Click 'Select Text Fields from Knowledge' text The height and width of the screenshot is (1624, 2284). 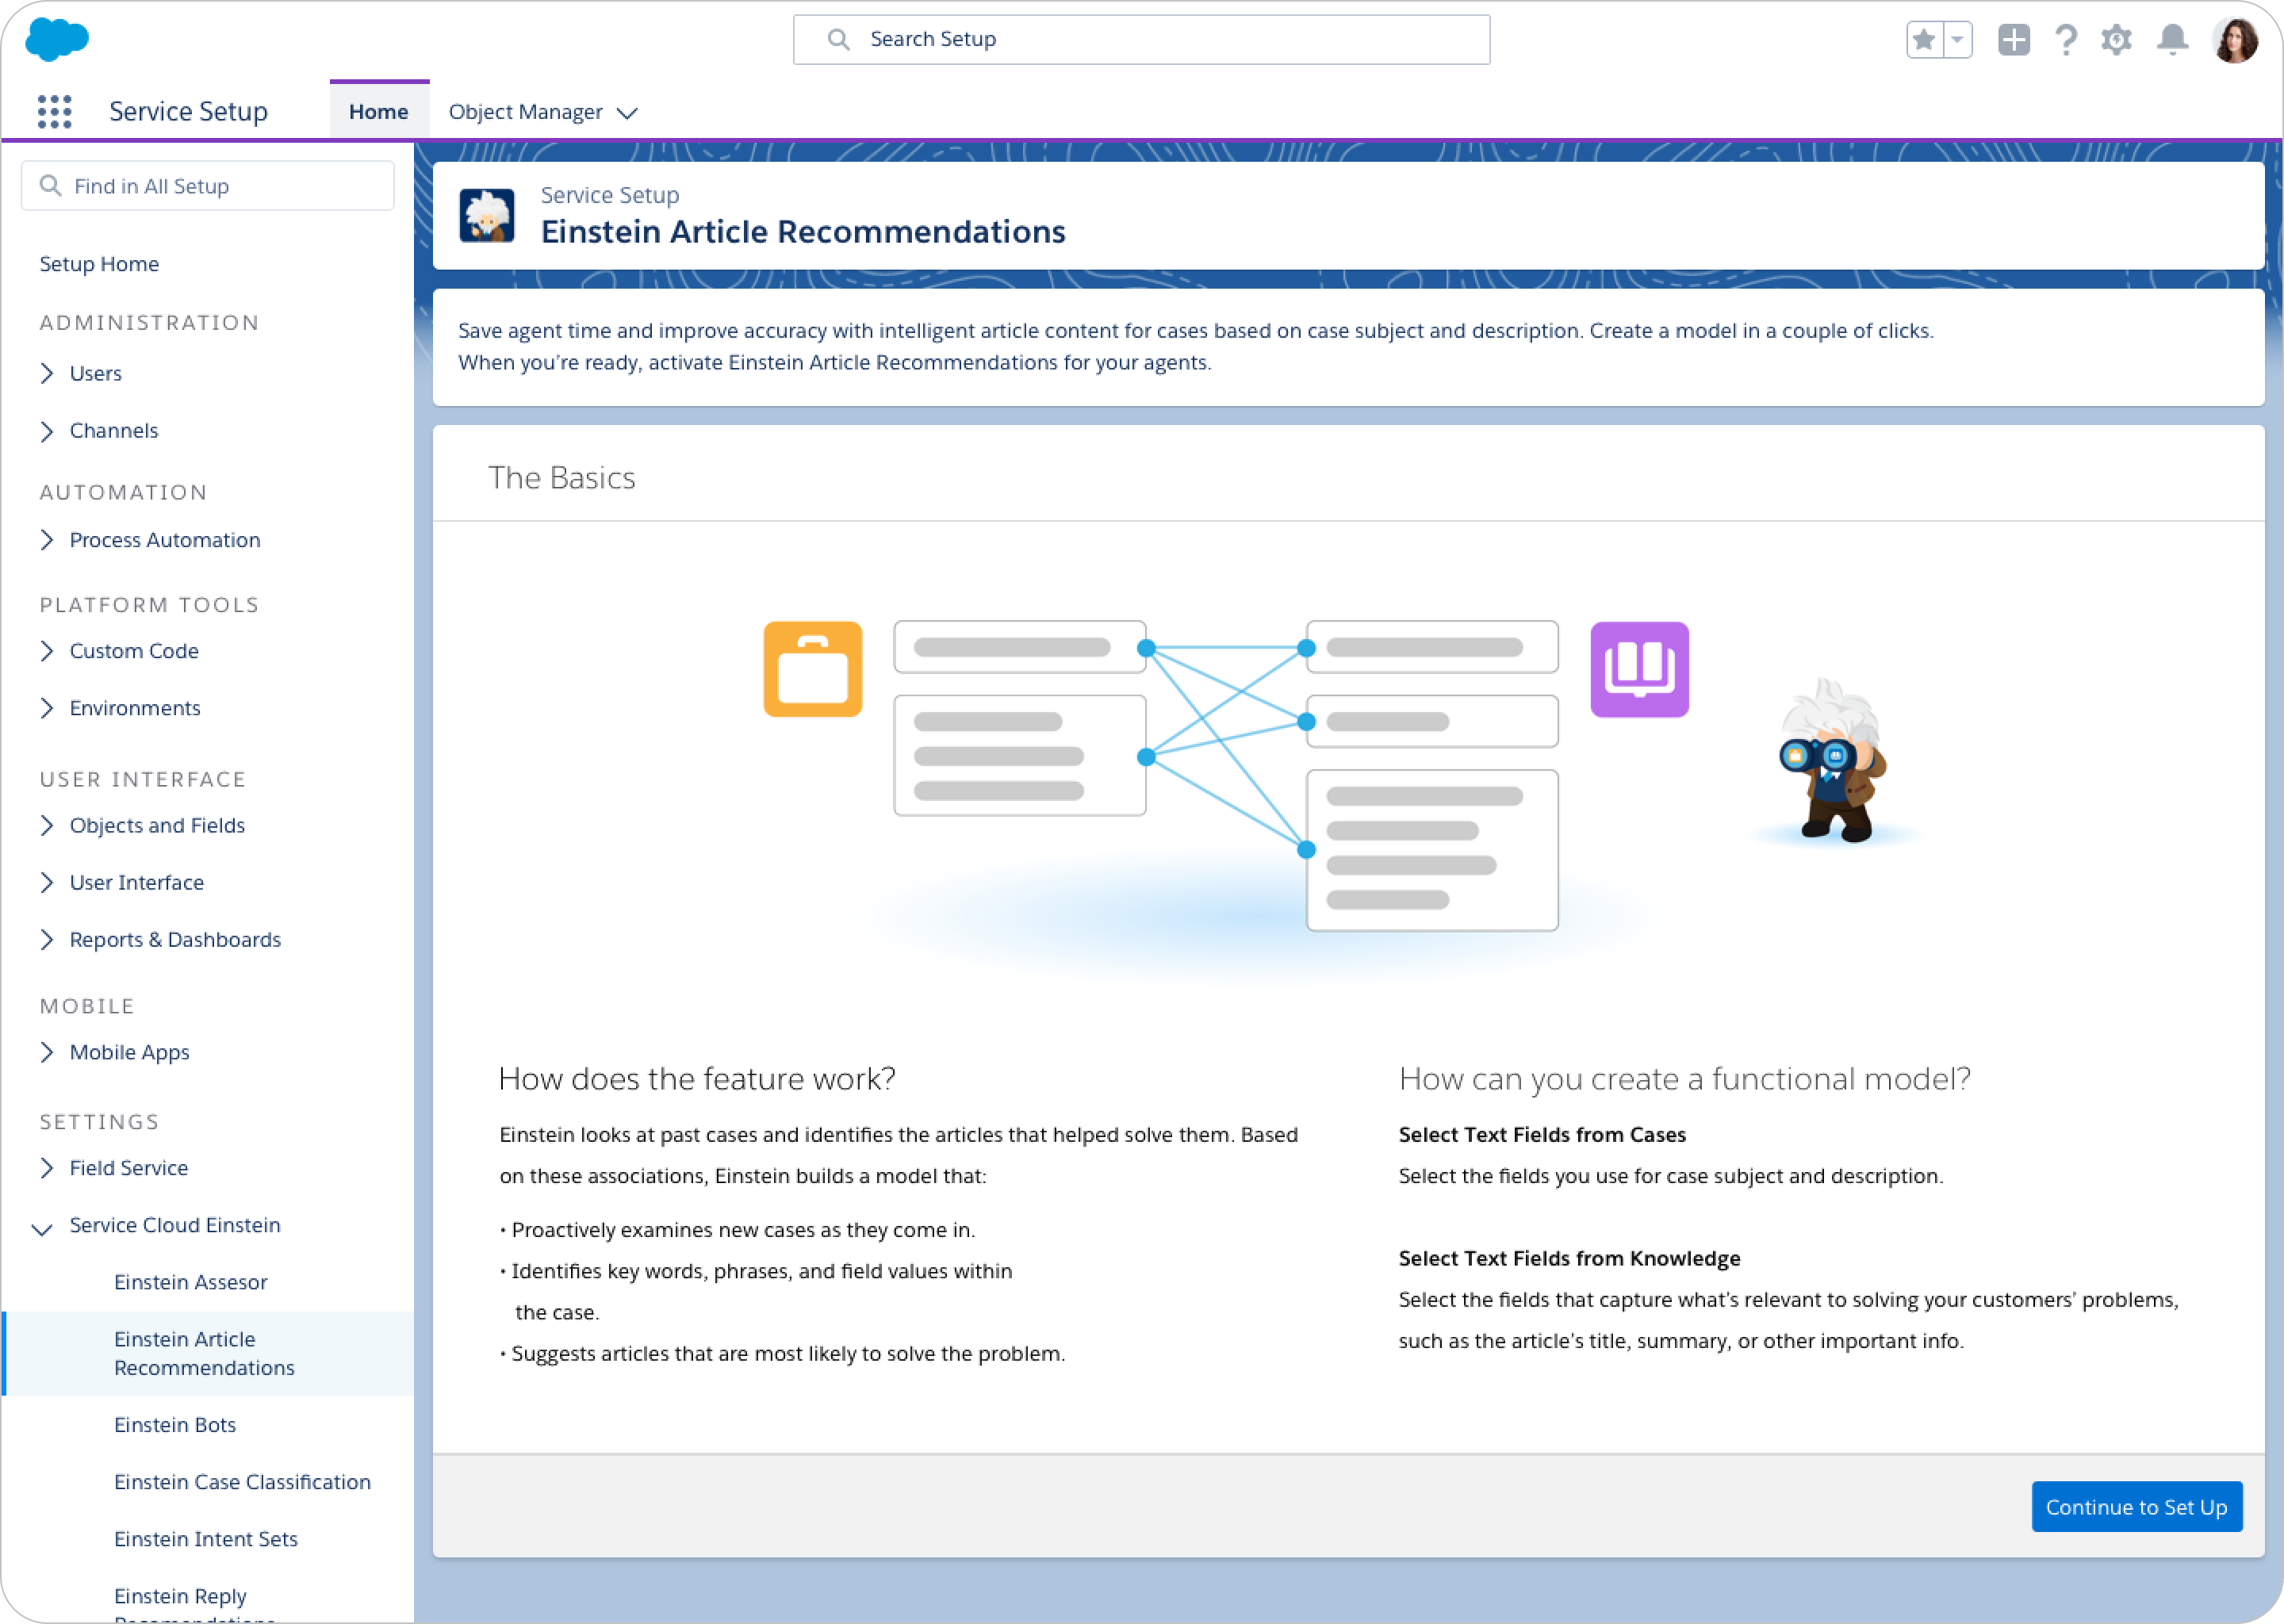point(1569,1259)
